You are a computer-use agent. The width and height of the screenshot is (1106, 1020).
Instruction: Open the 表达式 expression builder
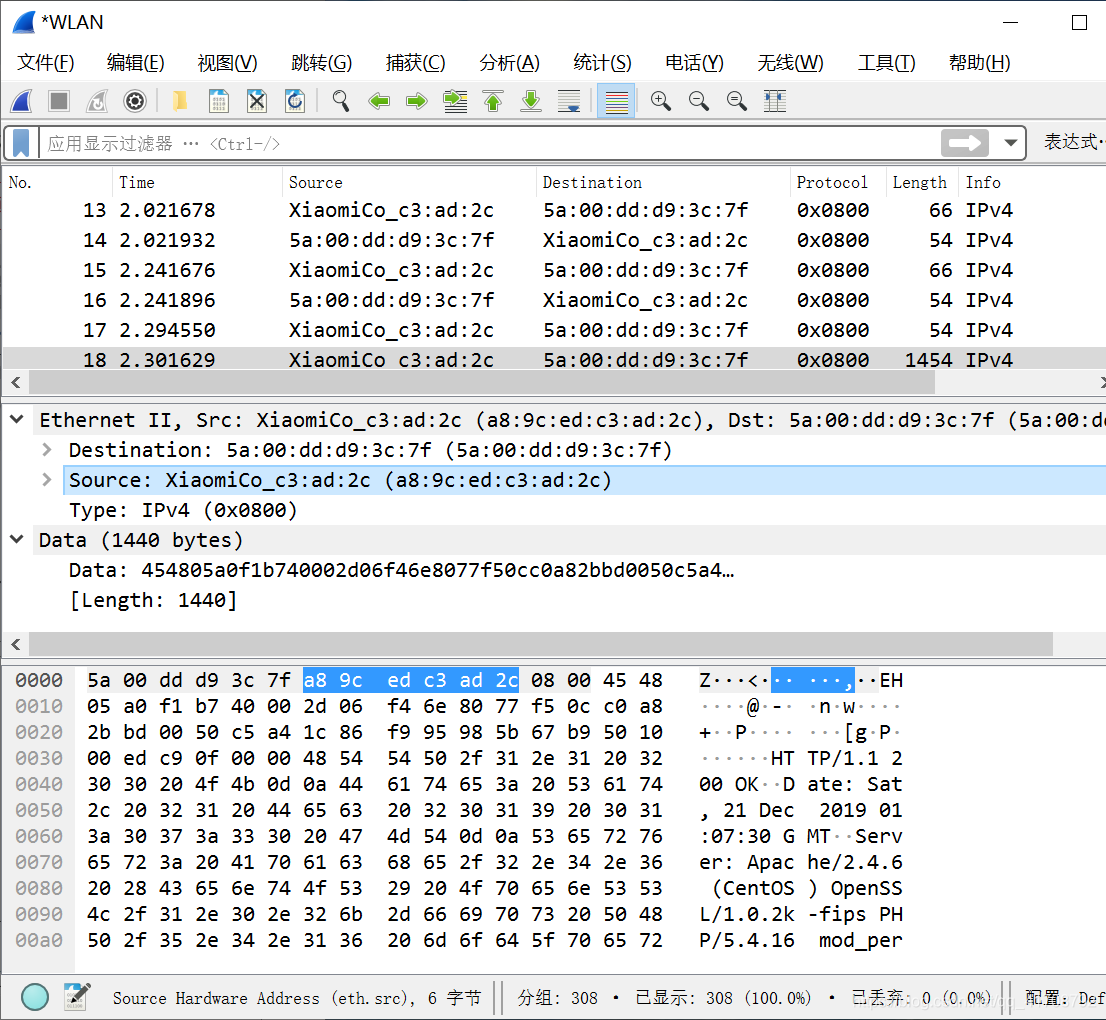[1074, 142]
